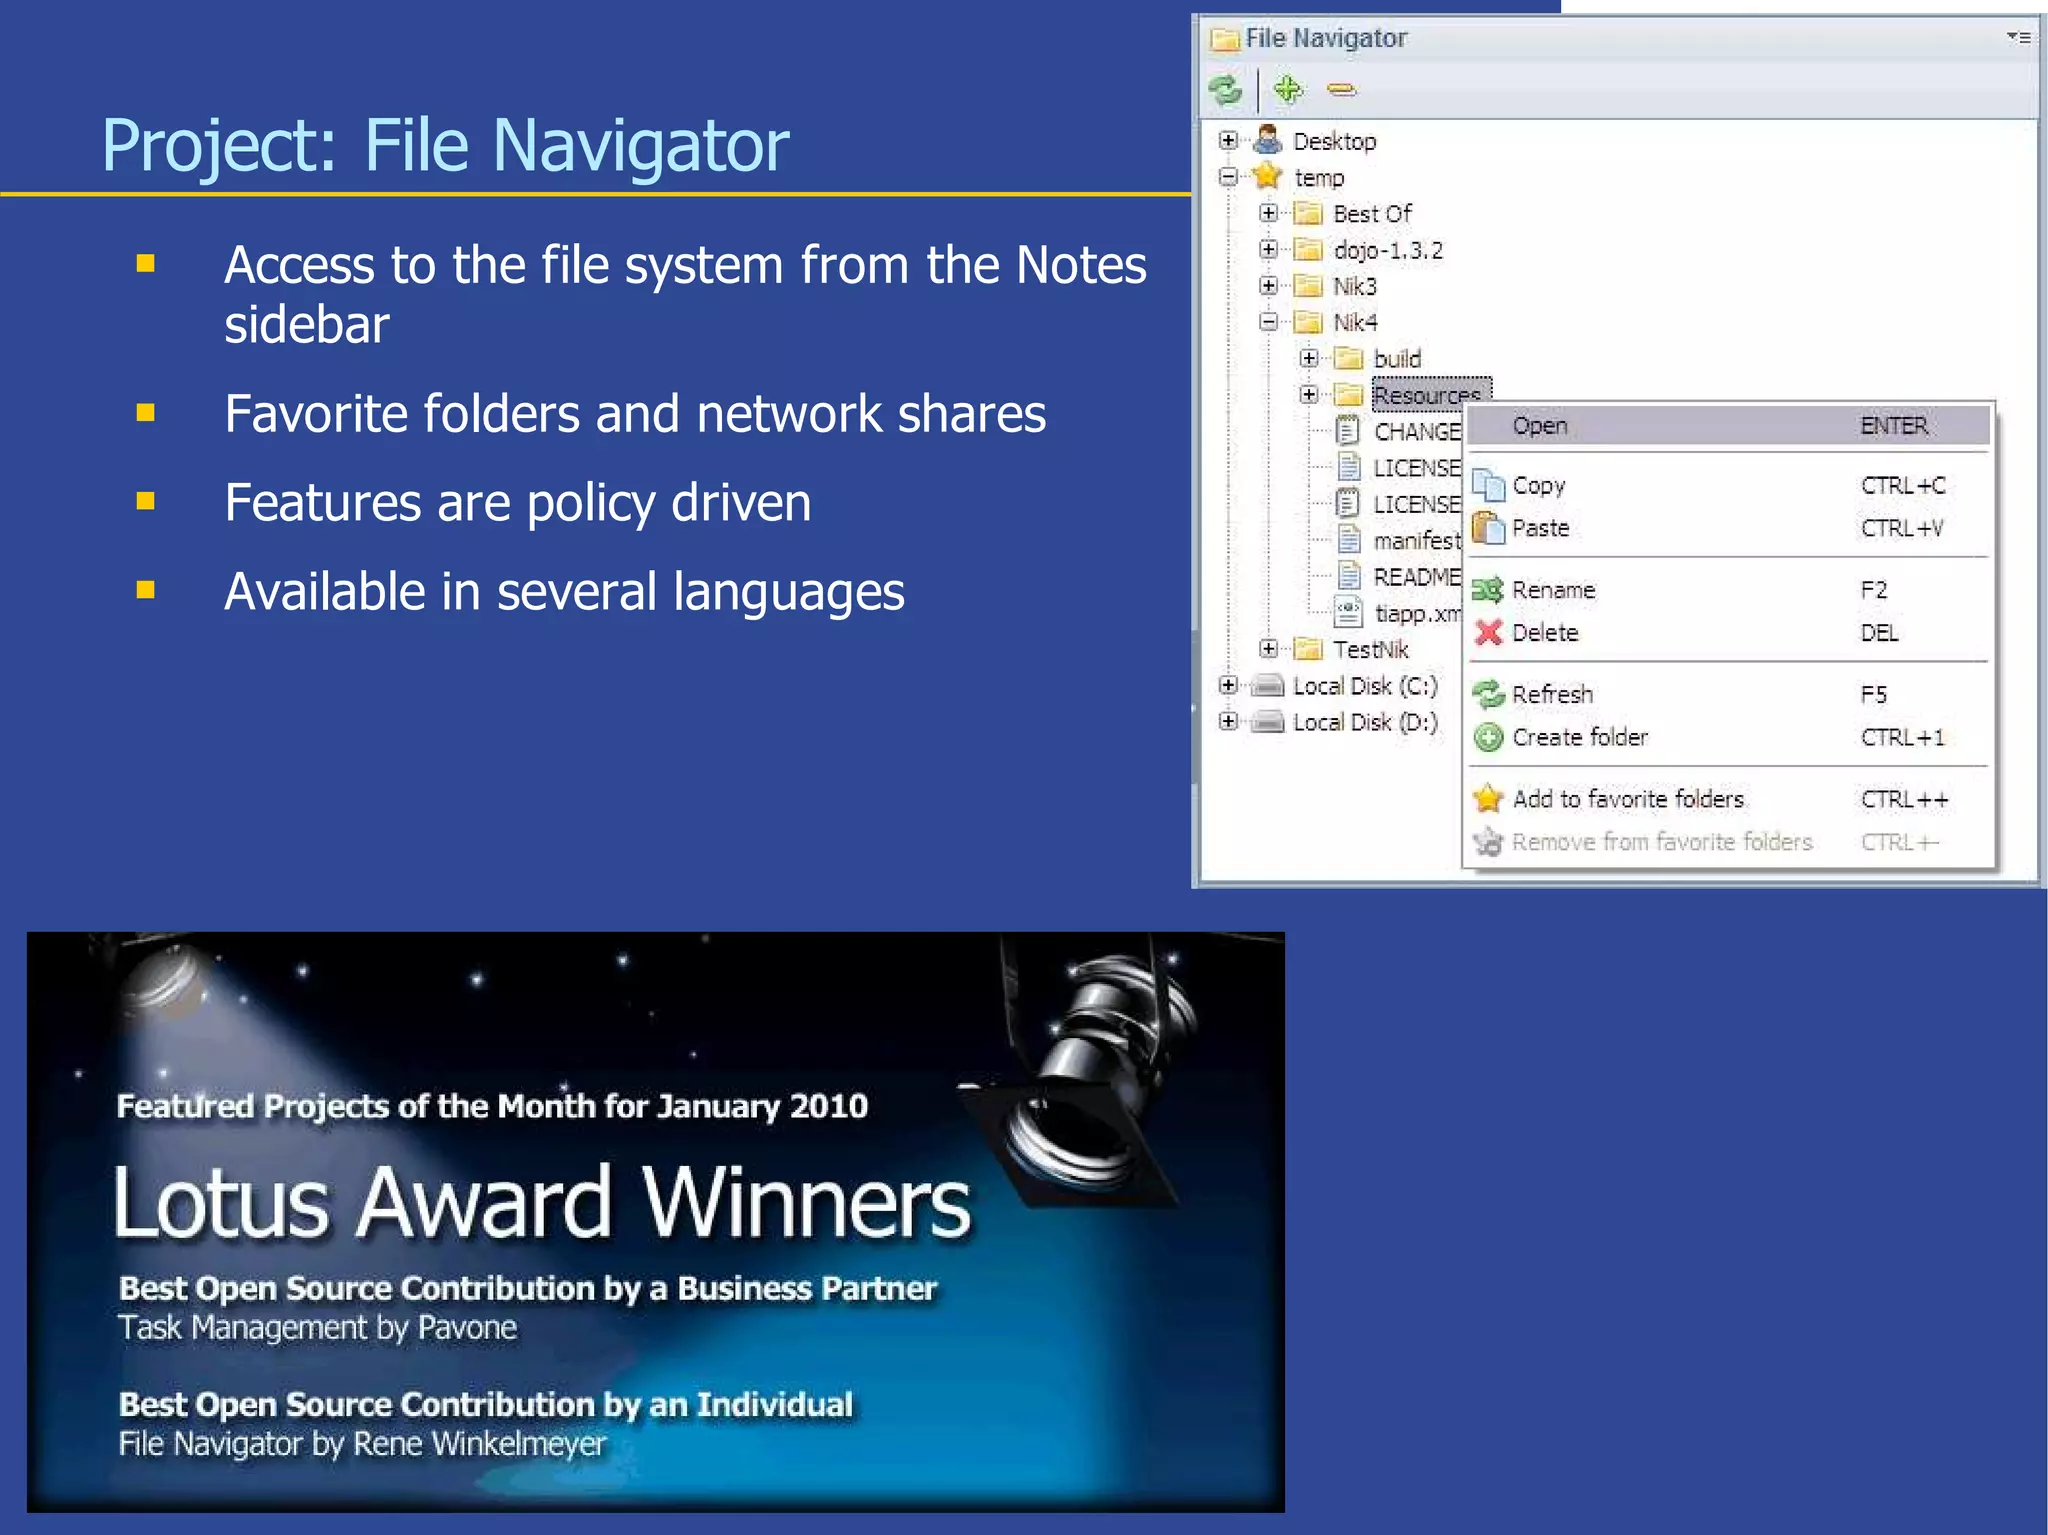
Task: Click the Best Of folder icon
Action: tap(1308, 213)
